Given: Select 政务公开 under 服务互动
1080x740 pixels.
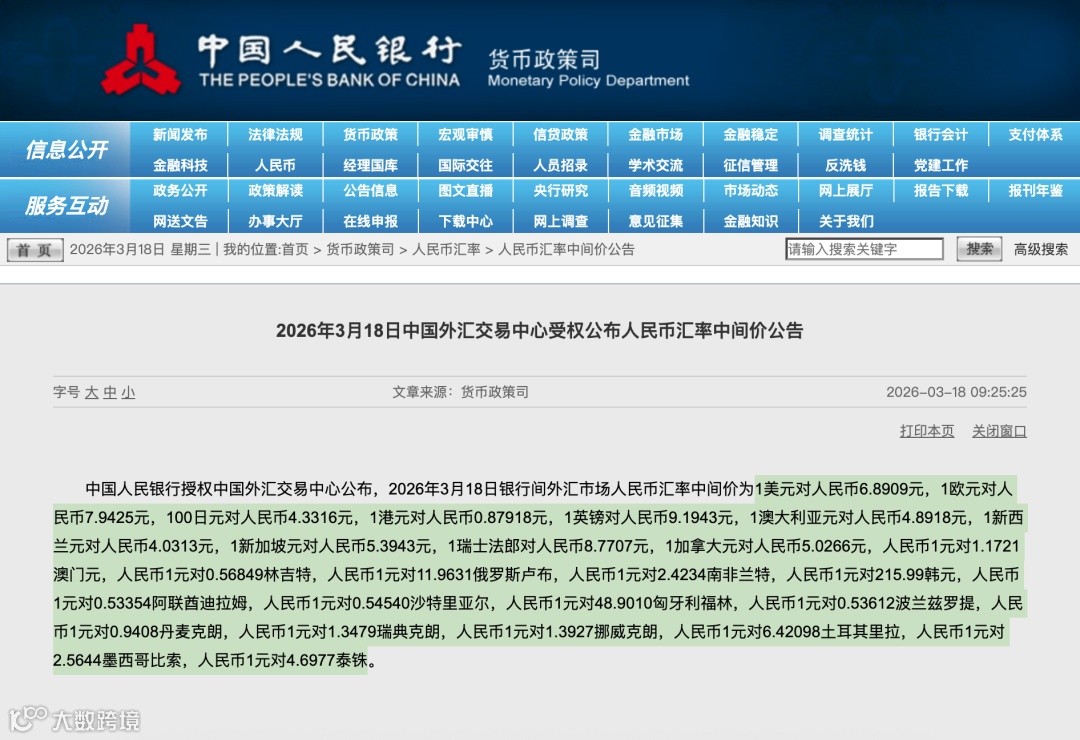Looking at the screenshot, I should coord(180,192).
